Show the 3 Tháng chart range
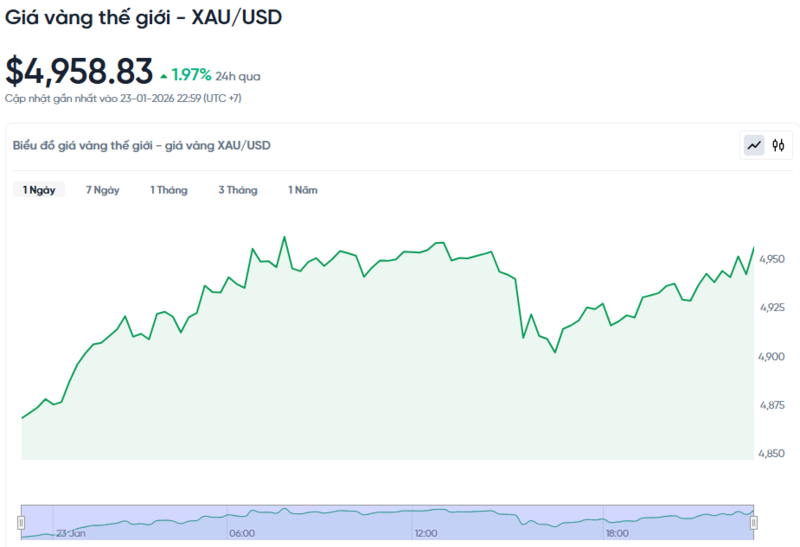Viewport: 800px width, 547px height. pyautogui.click(x=237, y=190)
